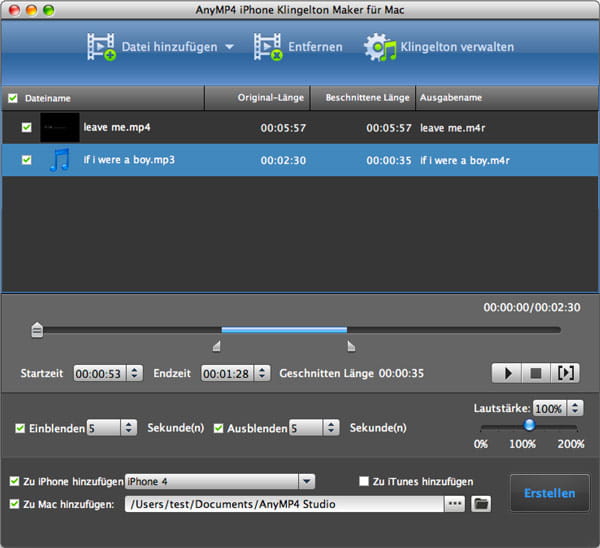Click the output name leave me.m4r
The image size is (600, 548).
(453, 128)
